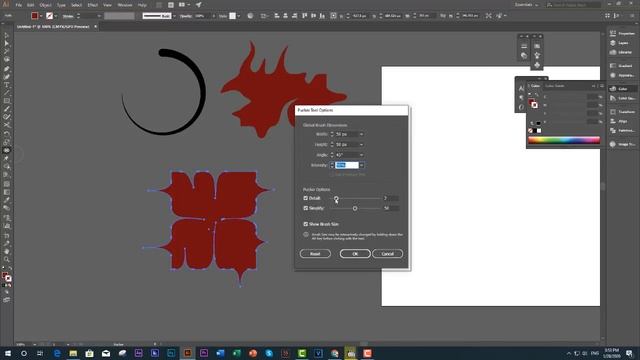Toggle the Show Brush Size checkbox
Viewport: 640px width, 360px height.
(x=305, y=224)
